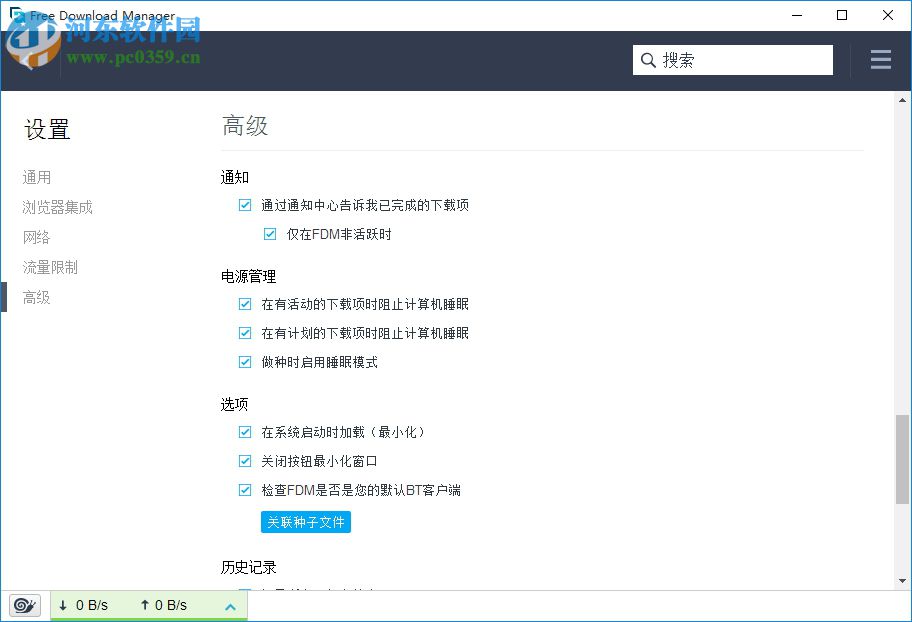This screenshot has height=622, width=912.
Task: Click the download speed indicator showing 0 B/s
Action: coord(85,605)
